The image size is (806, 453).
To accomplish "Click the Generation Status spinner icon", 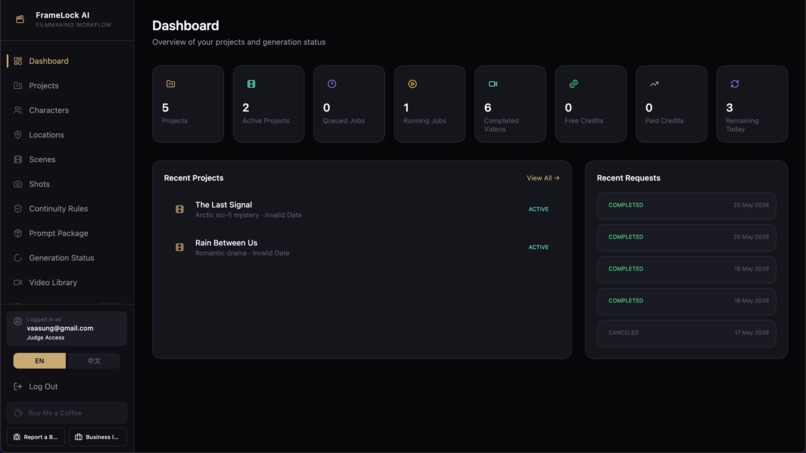I will pos(18,258).
